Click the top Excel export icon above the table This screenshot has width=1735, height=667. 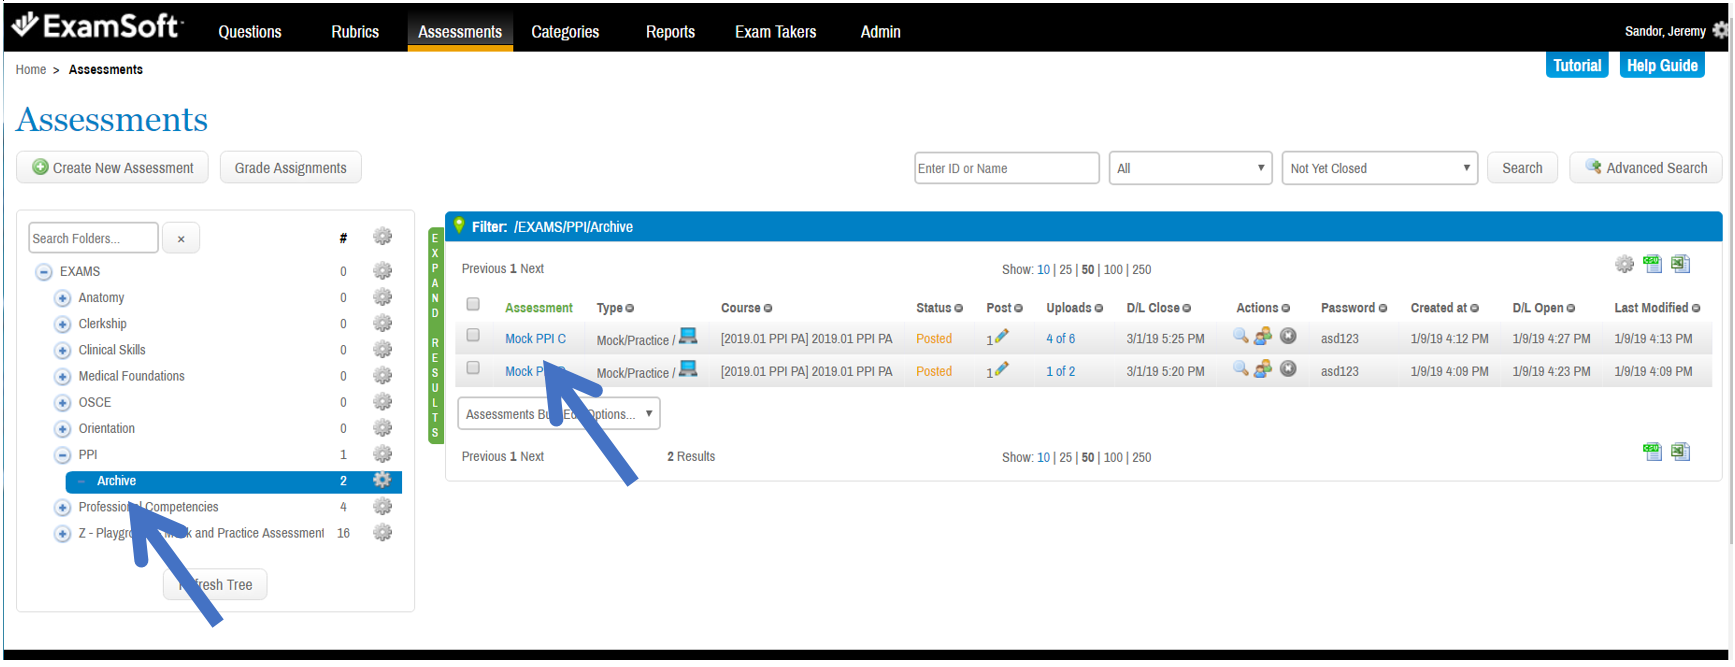pyautogui.click(x=1680, y=264)
